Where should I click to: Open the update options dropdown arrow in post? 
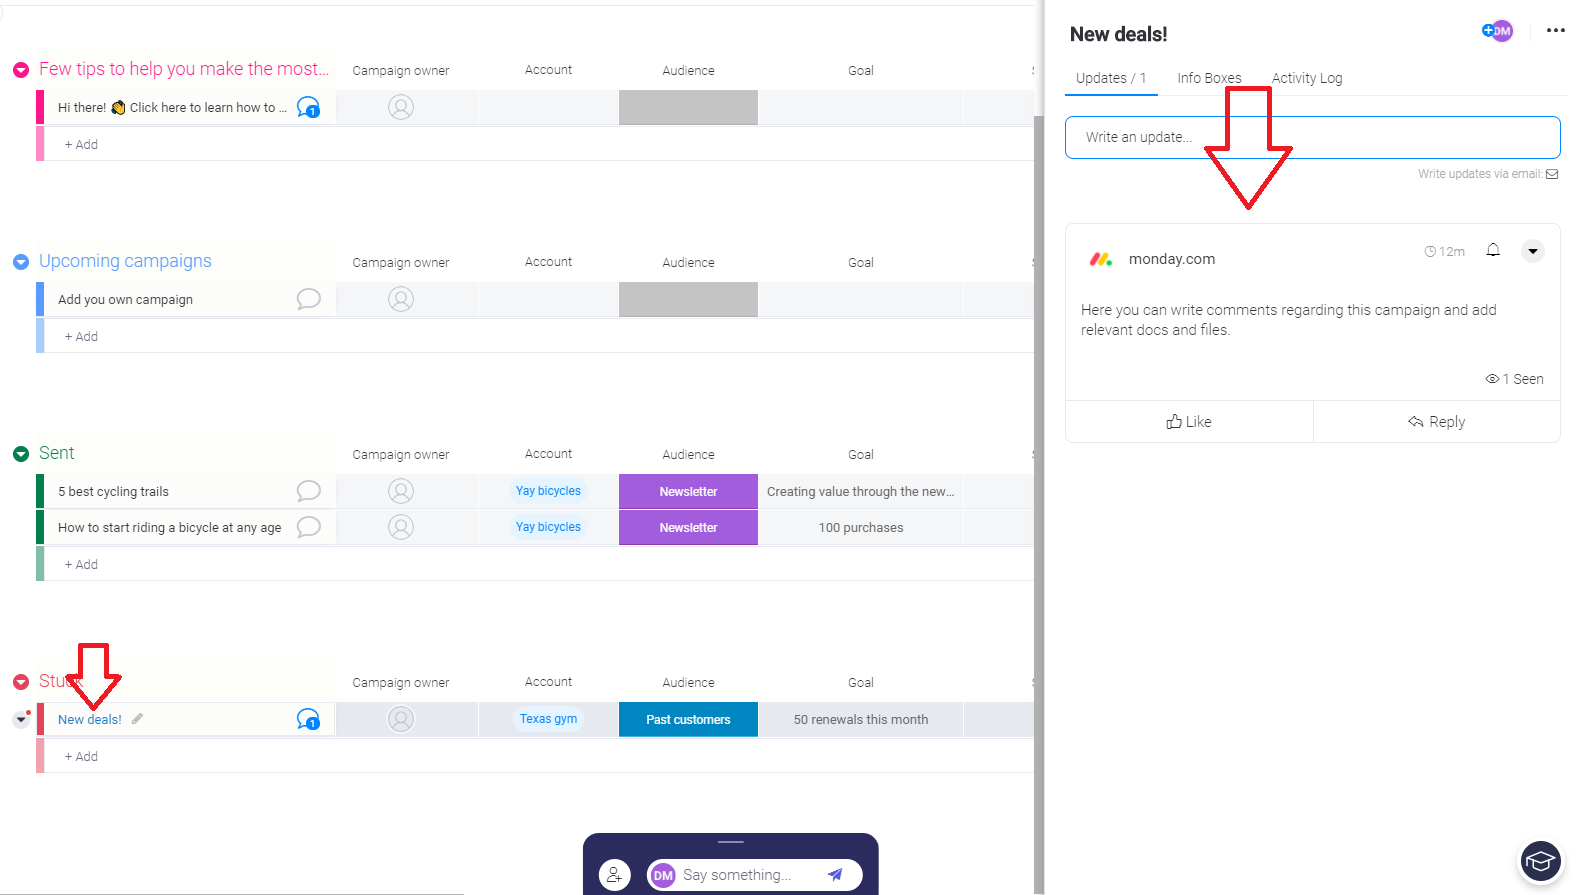click(1533, 251)
